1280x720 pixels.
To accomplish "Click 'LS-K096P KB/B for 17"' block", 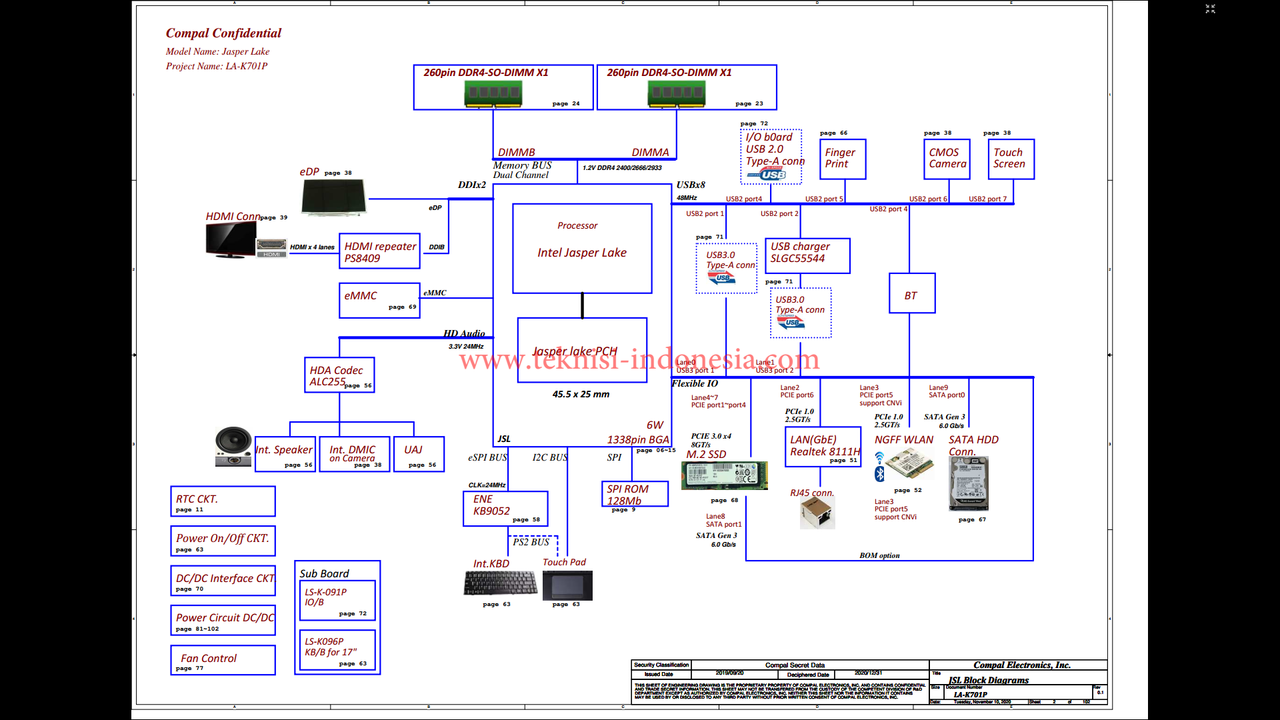I will pyautogui.click(x=338, y=650).
